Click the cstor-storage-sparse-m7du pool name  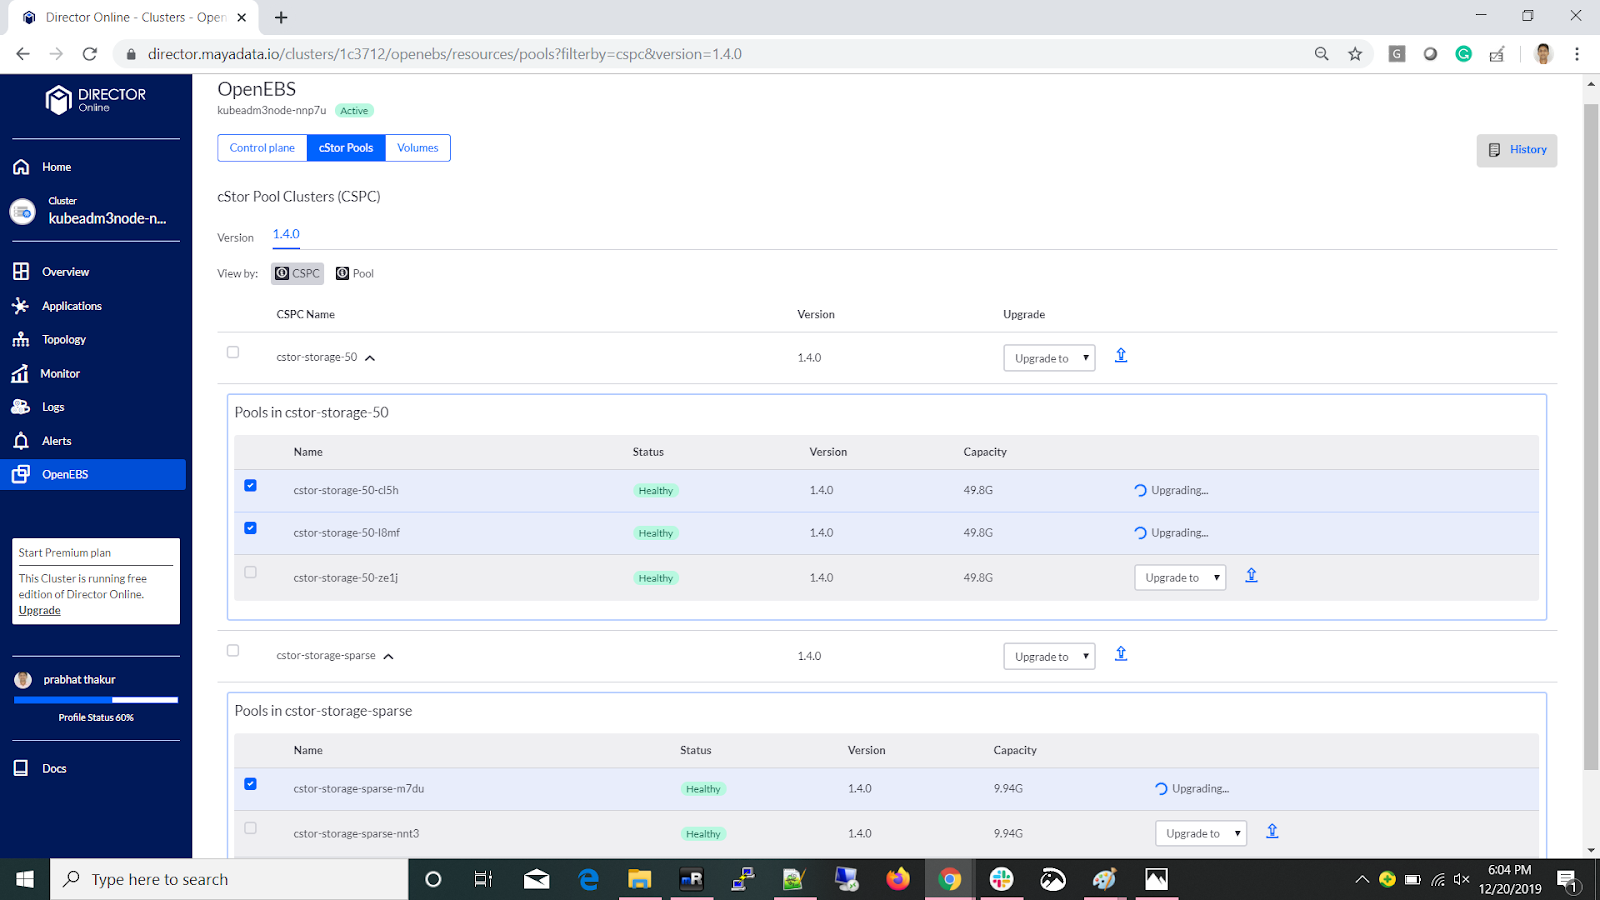pyautogui.click(x=359, y=789)
